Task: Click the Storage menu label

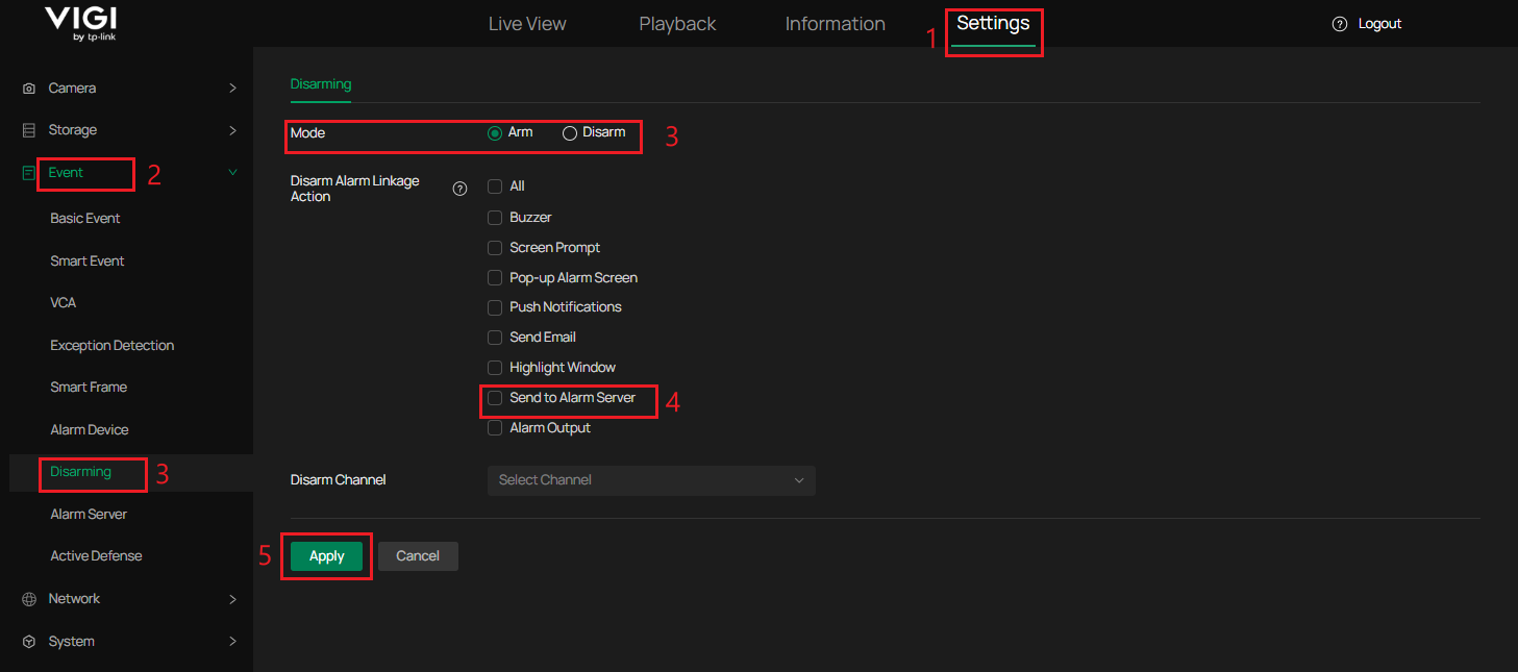Action: click(x=73, y=130)
